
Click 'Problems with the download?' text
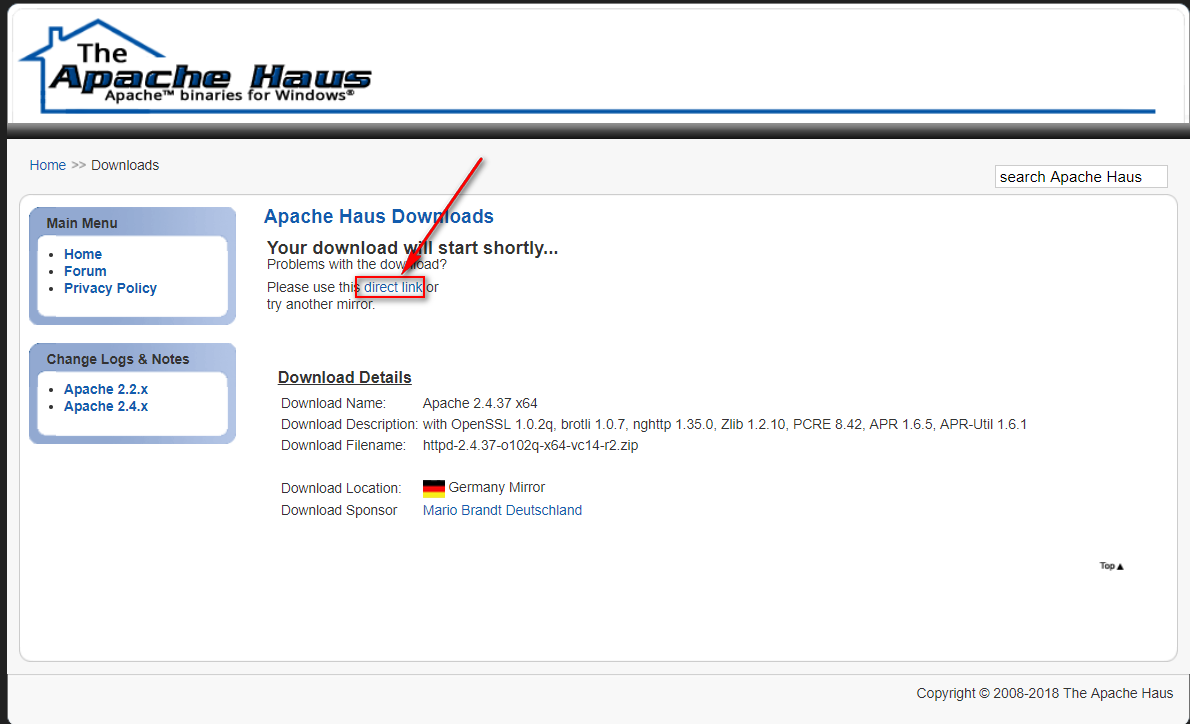pyautogui.click(x=357, y=264)
